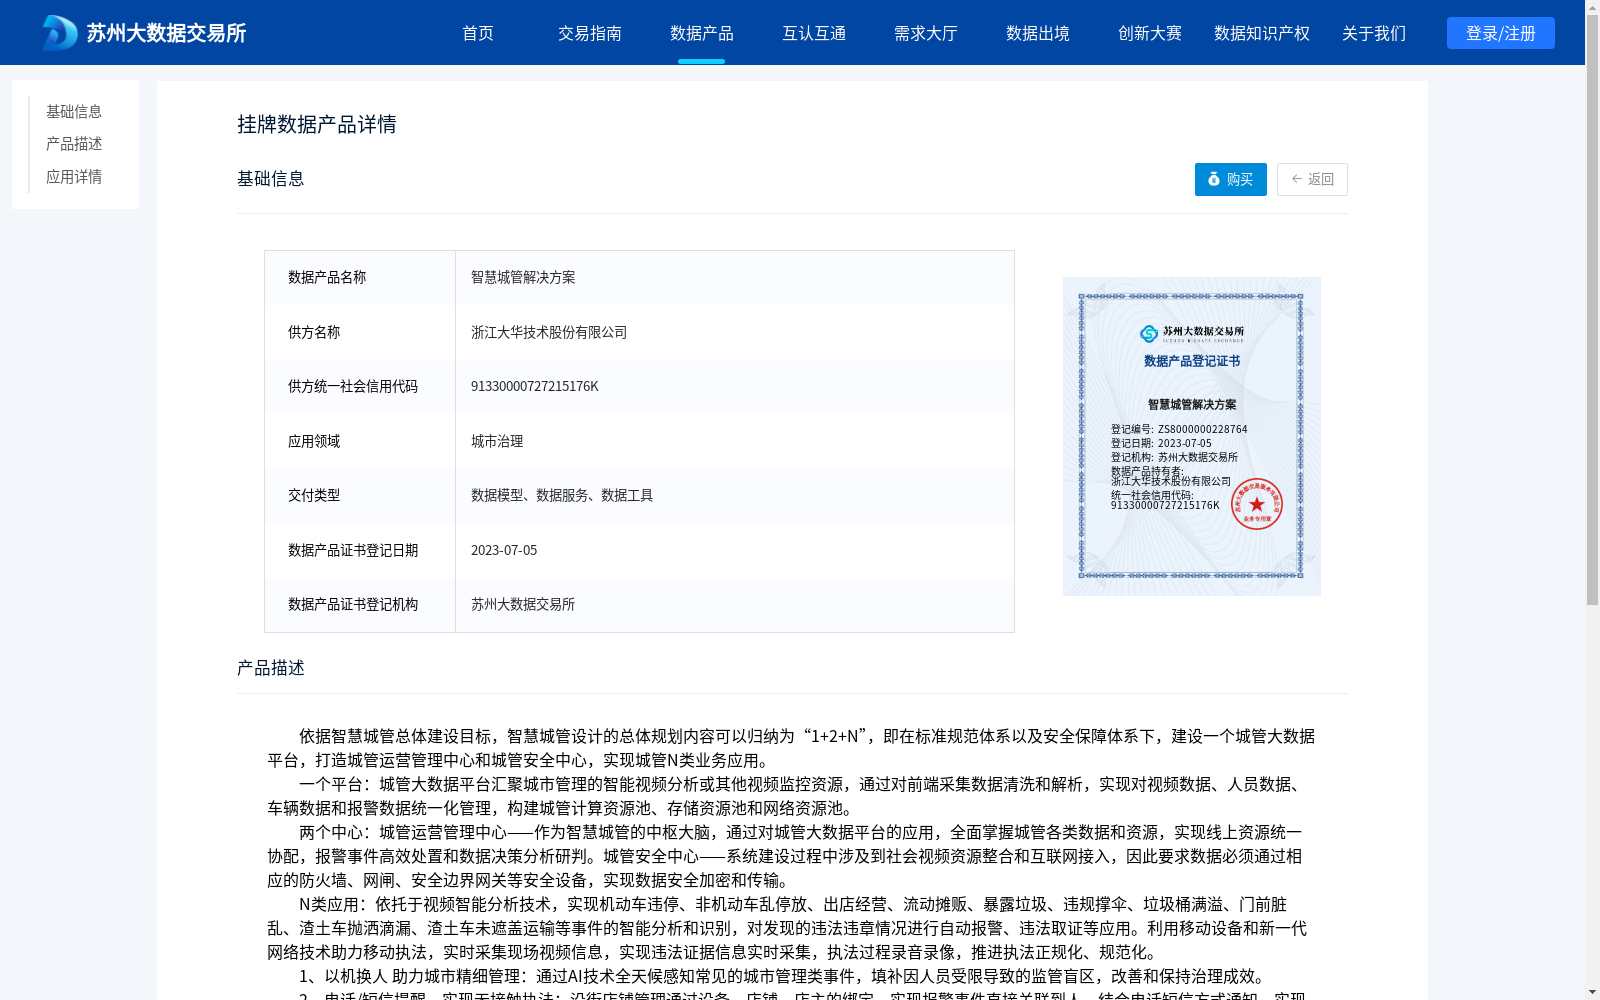Click the 供方统一社会信用代码 label cell
Image resolution: width=1600 pixels, height=1000 pixels.
point(360,387)
